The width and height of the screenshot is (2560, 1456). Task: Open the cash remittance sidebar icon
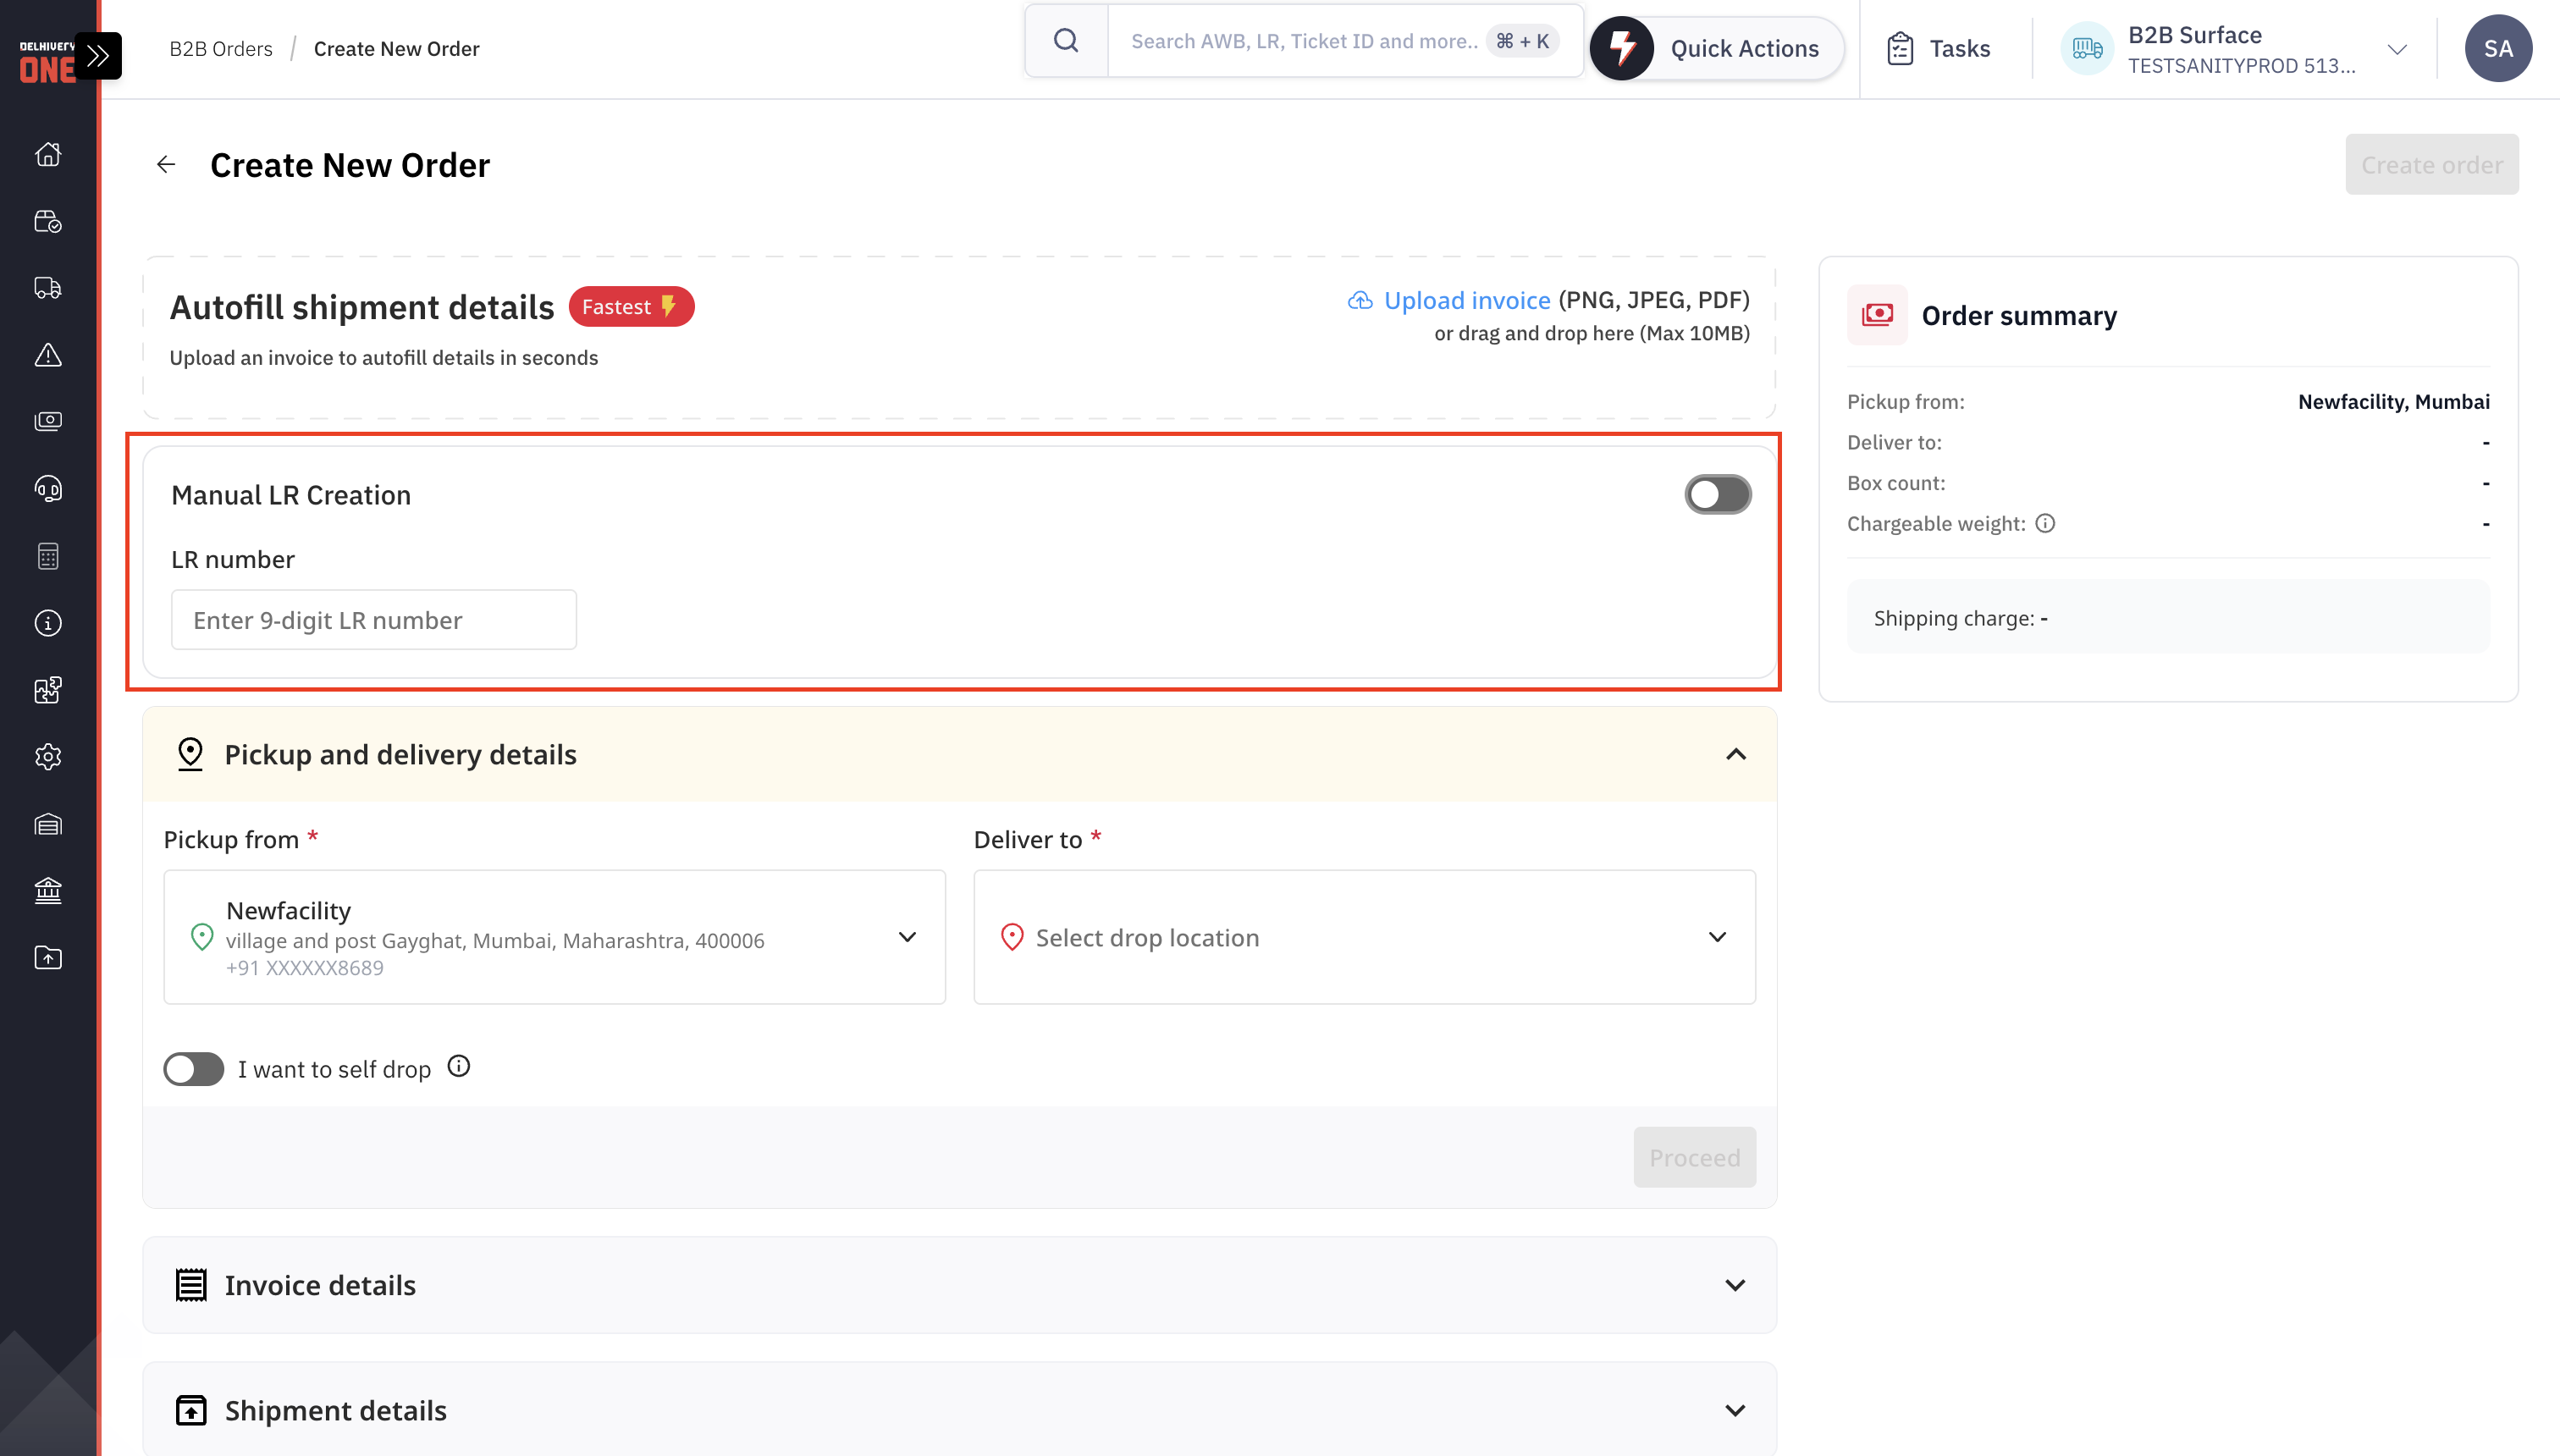click(48, 421)
